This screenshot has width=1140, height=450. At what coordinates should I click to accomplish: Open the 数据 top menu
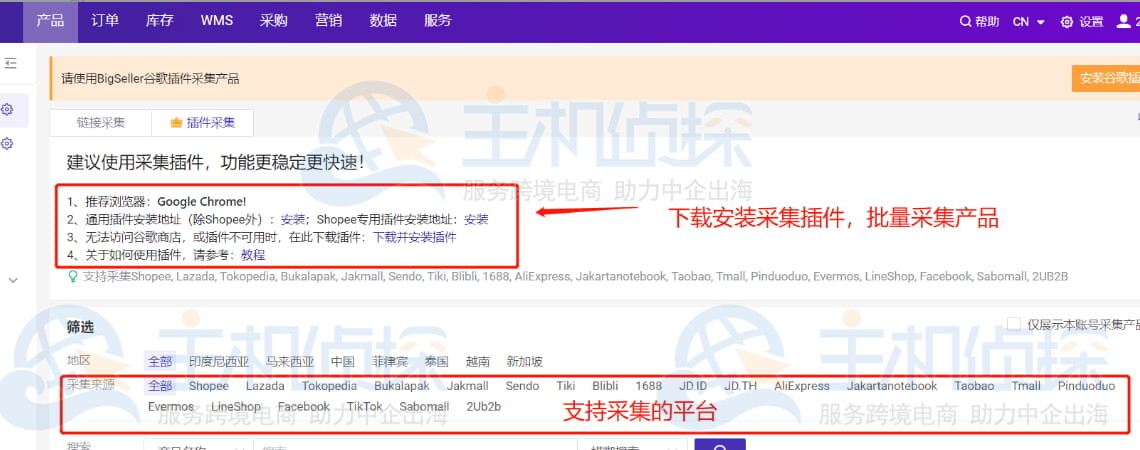(383, 21)
